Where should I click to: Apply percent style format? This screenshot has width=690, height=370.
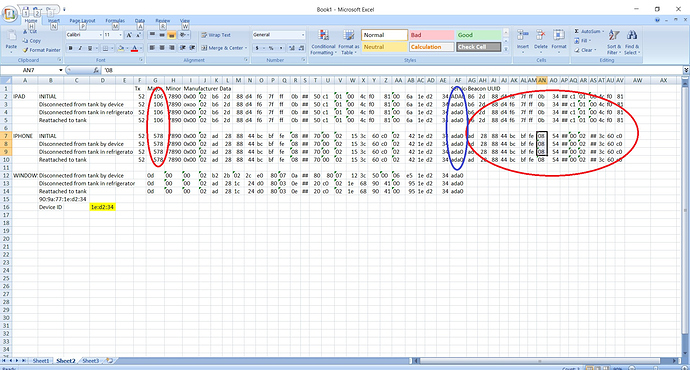pos(271,48)
